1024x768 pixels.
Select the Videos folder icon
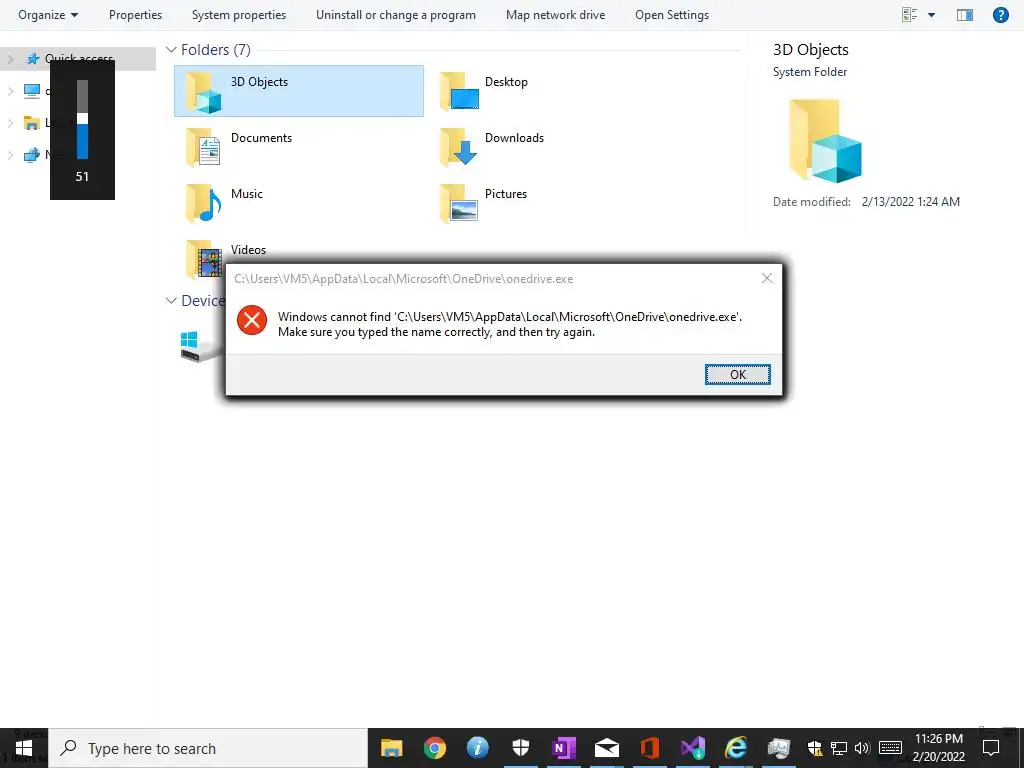203,259
